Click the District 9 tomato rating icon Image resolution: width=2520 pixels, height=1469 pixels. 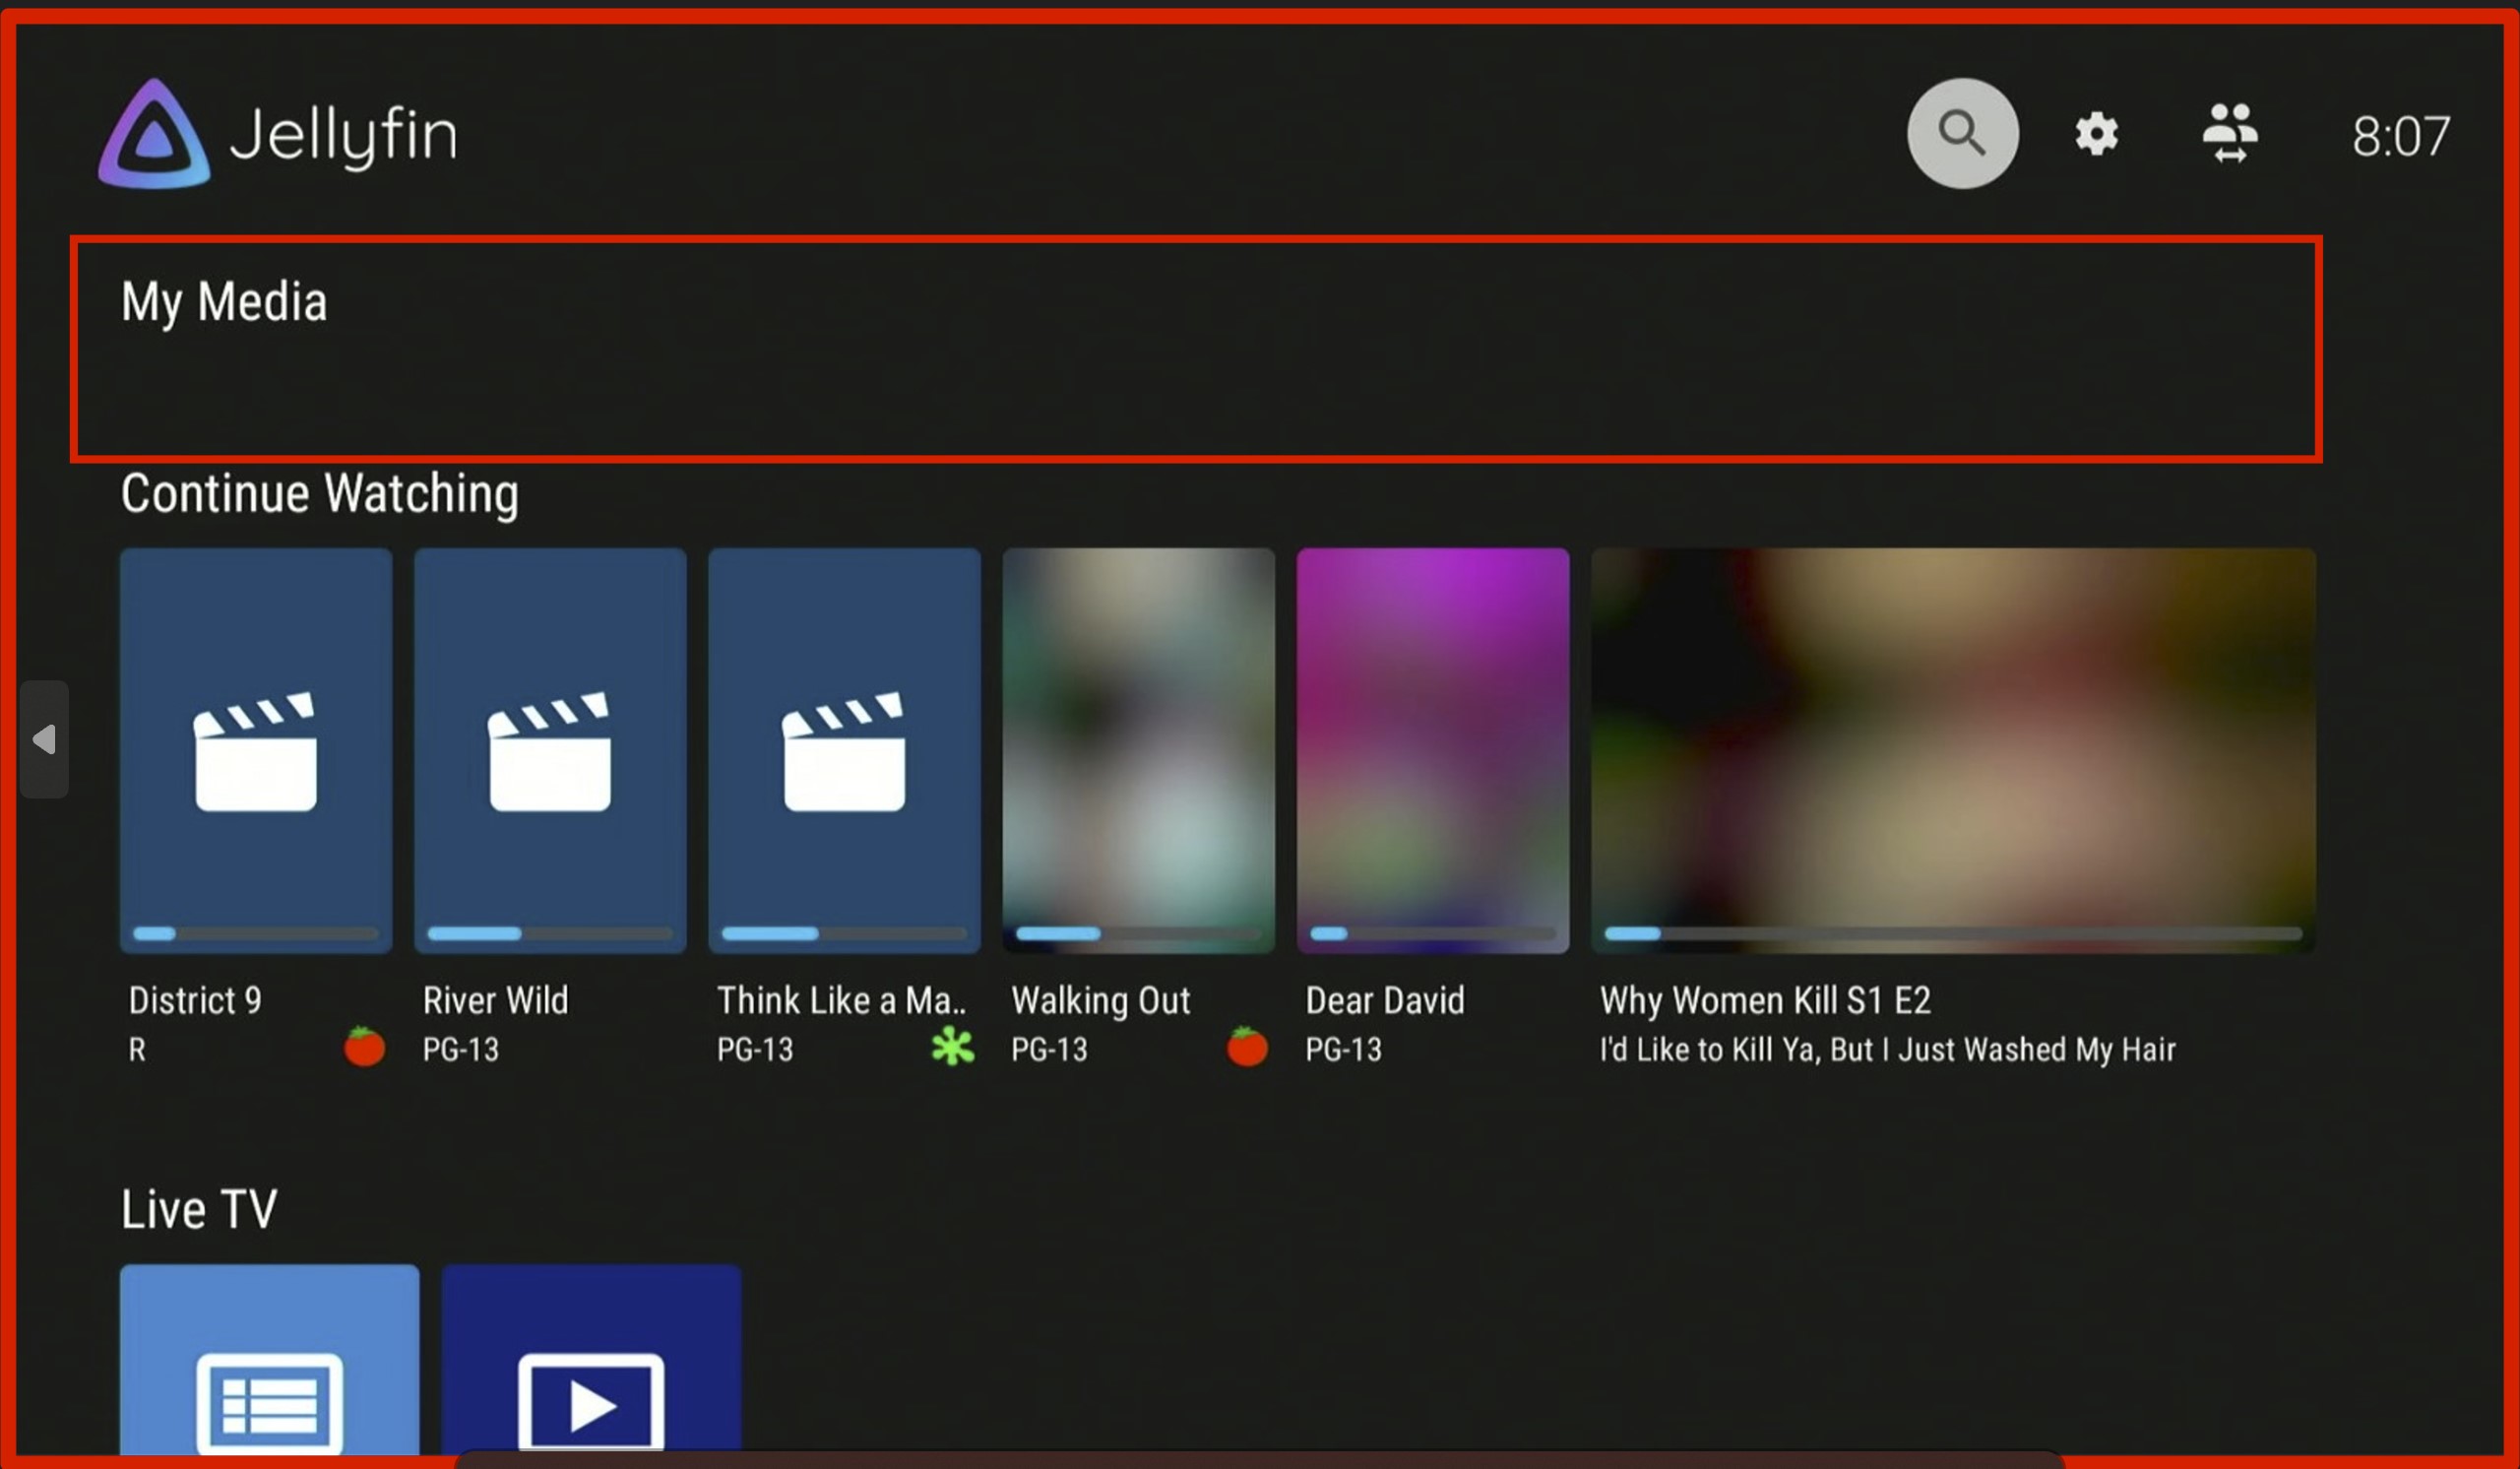coord(364,1047)
